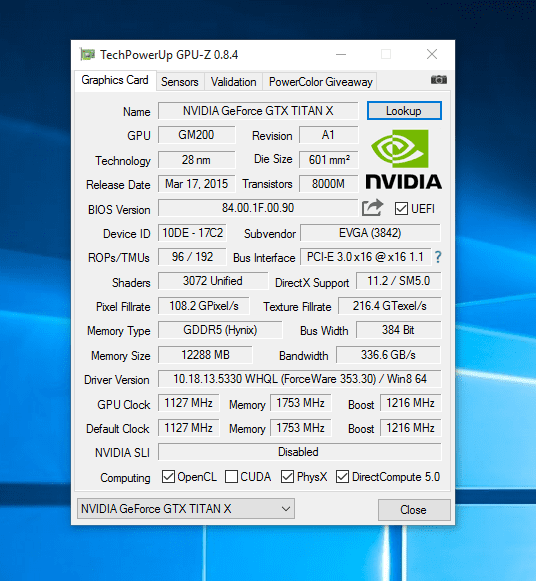
Task: Click the Default Clock row Boost 1216 MHz
Action: tap(410, 428)
